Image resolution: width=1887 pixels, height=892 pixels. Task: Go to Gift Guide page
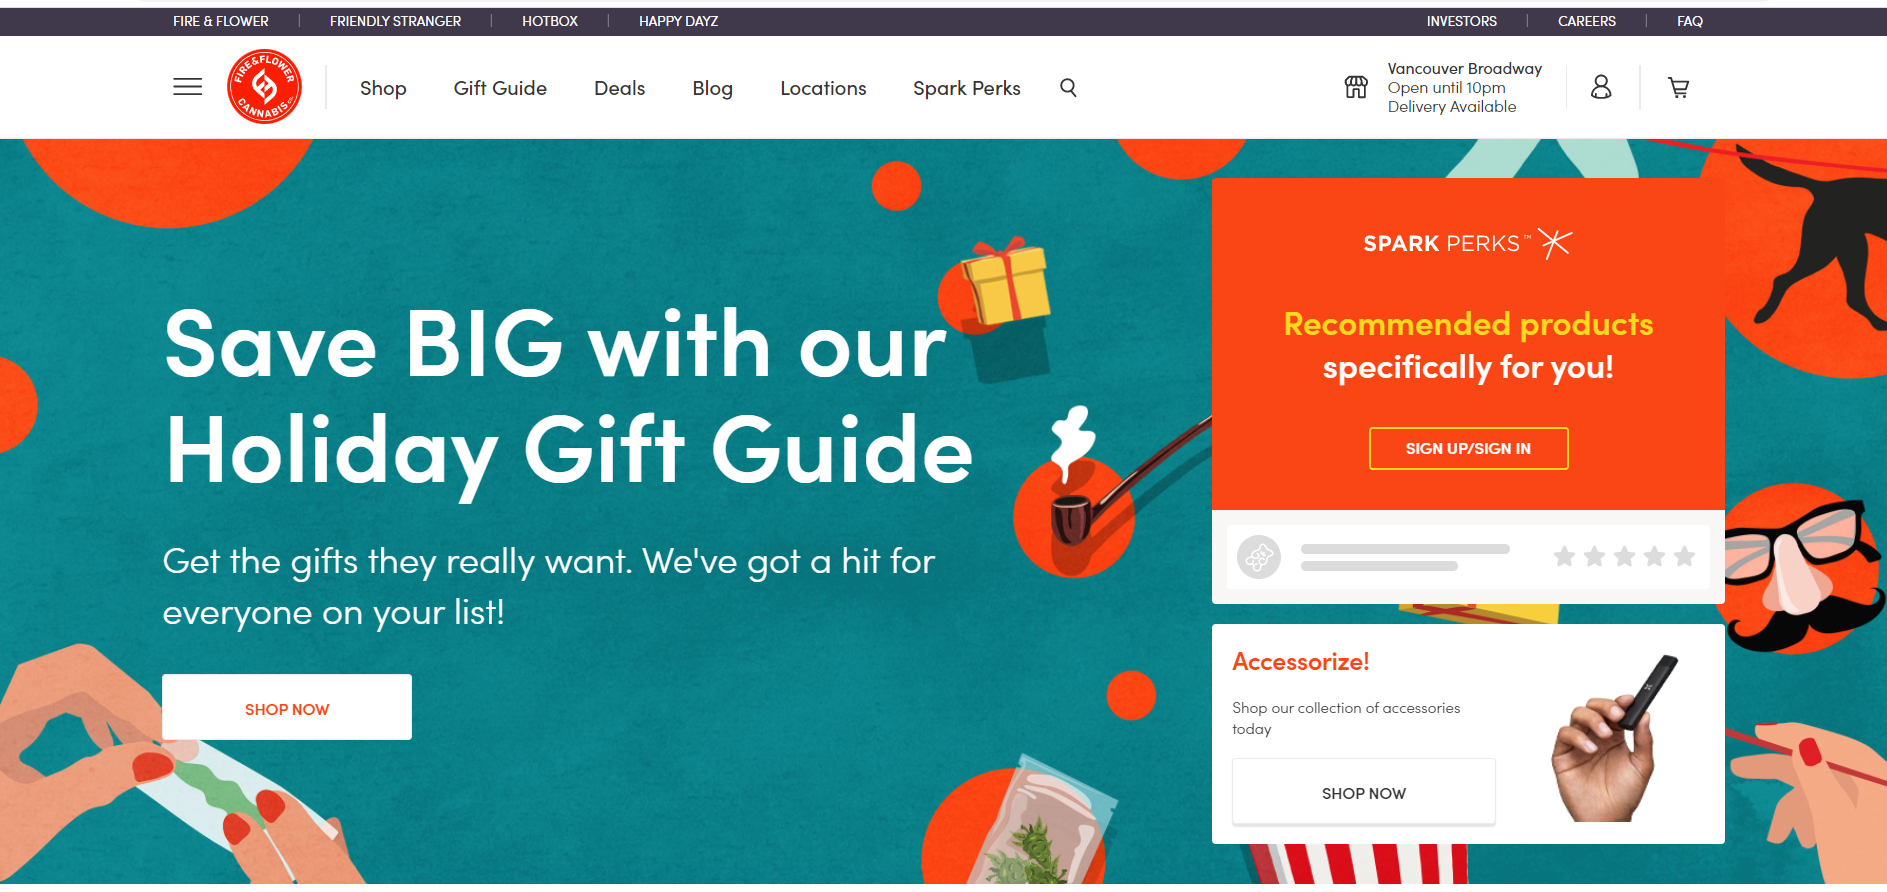(500, 88)
